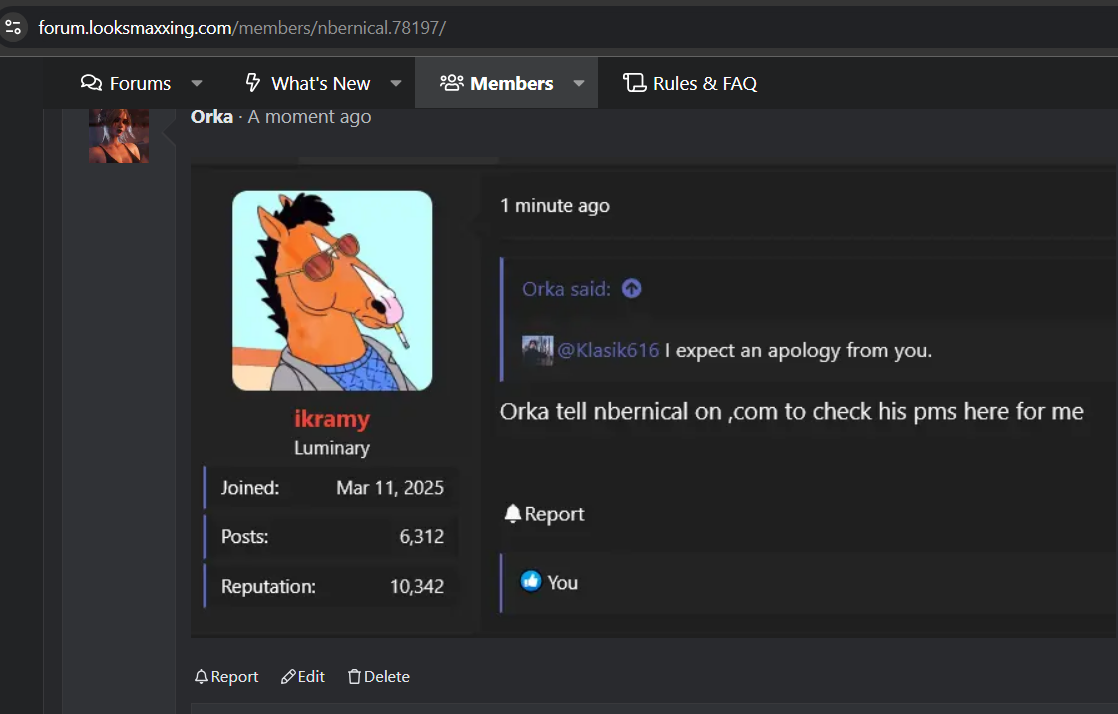
Task: Click the trash can Delete icon
Action: pos(354,677)
